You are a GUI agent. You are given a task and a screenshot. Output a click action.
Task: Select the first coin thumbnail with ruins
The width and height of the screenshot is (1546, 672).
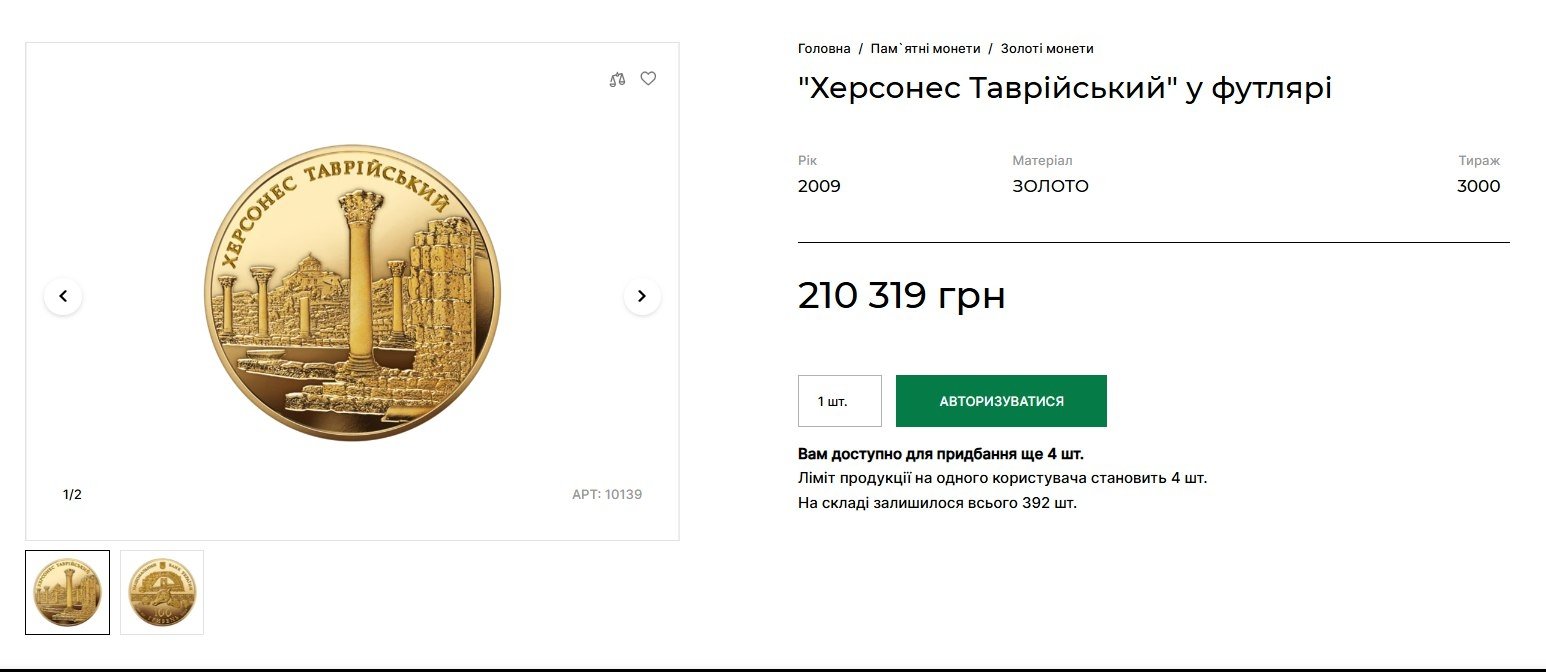click(x=68, y=592)
